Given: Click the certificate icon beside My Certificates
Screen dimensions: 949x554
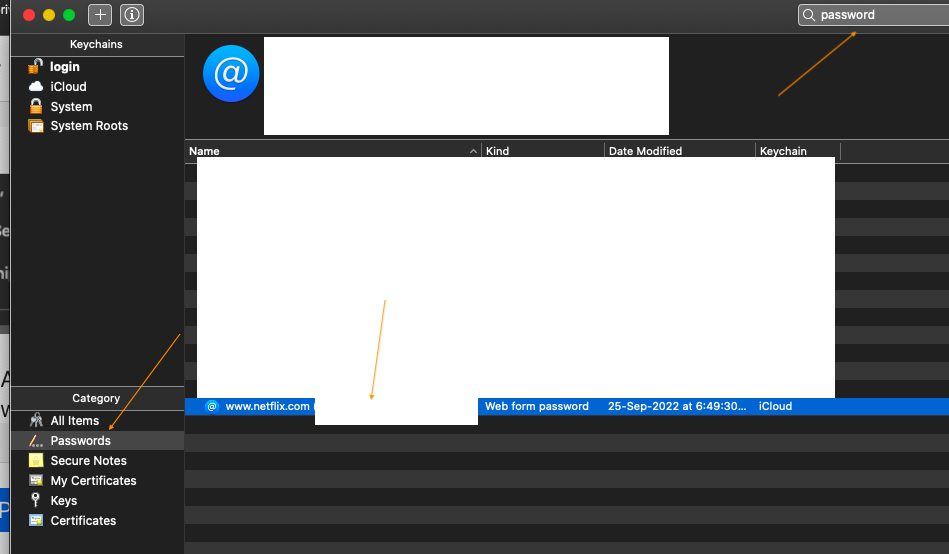Looking at the screenshot, I should pyautogui.click(x=36, y=480).
